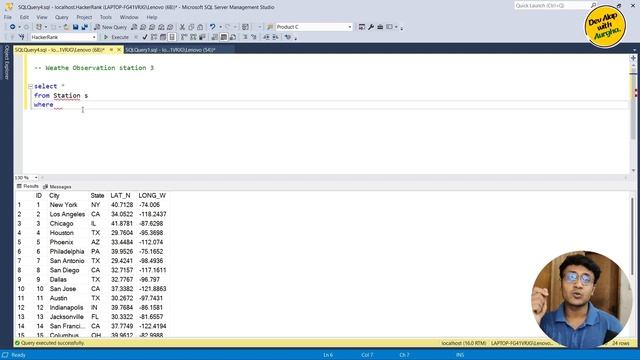Click the Paste icon
The image size is (640, 360).
tap(200, 27)
